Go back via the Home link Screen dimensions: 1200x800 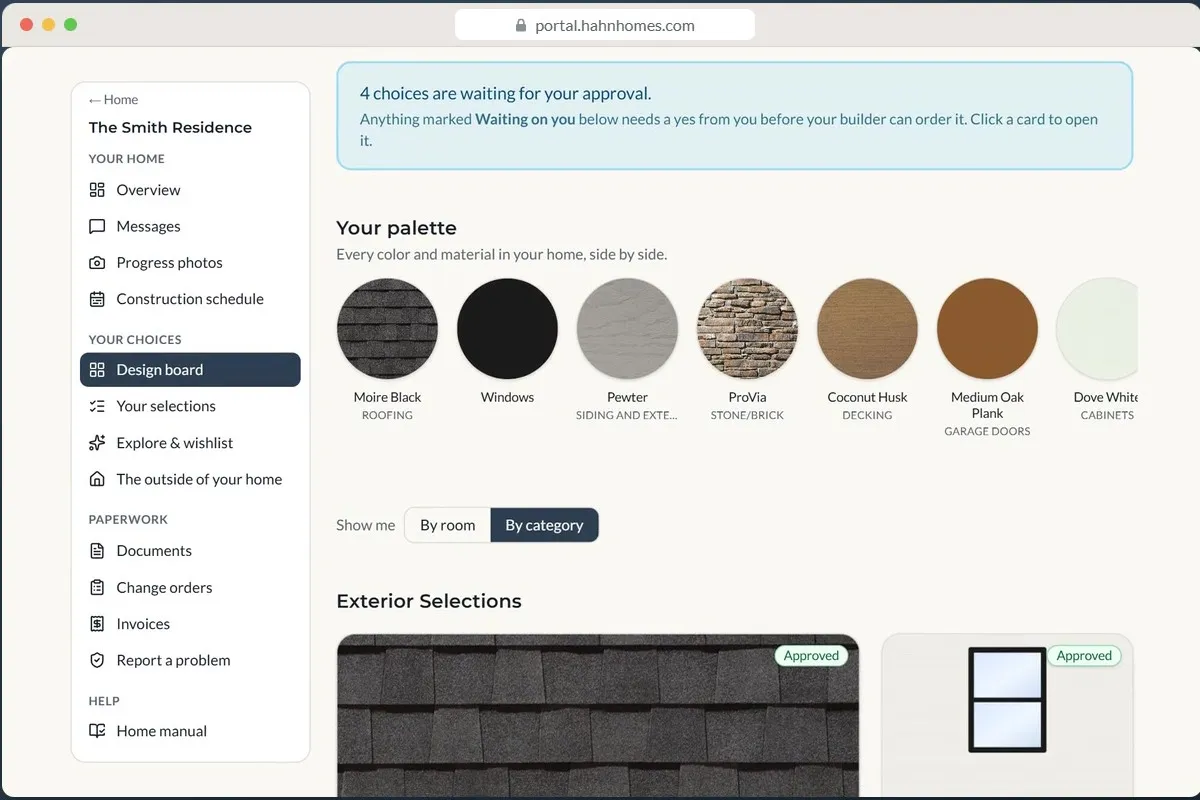113,100
